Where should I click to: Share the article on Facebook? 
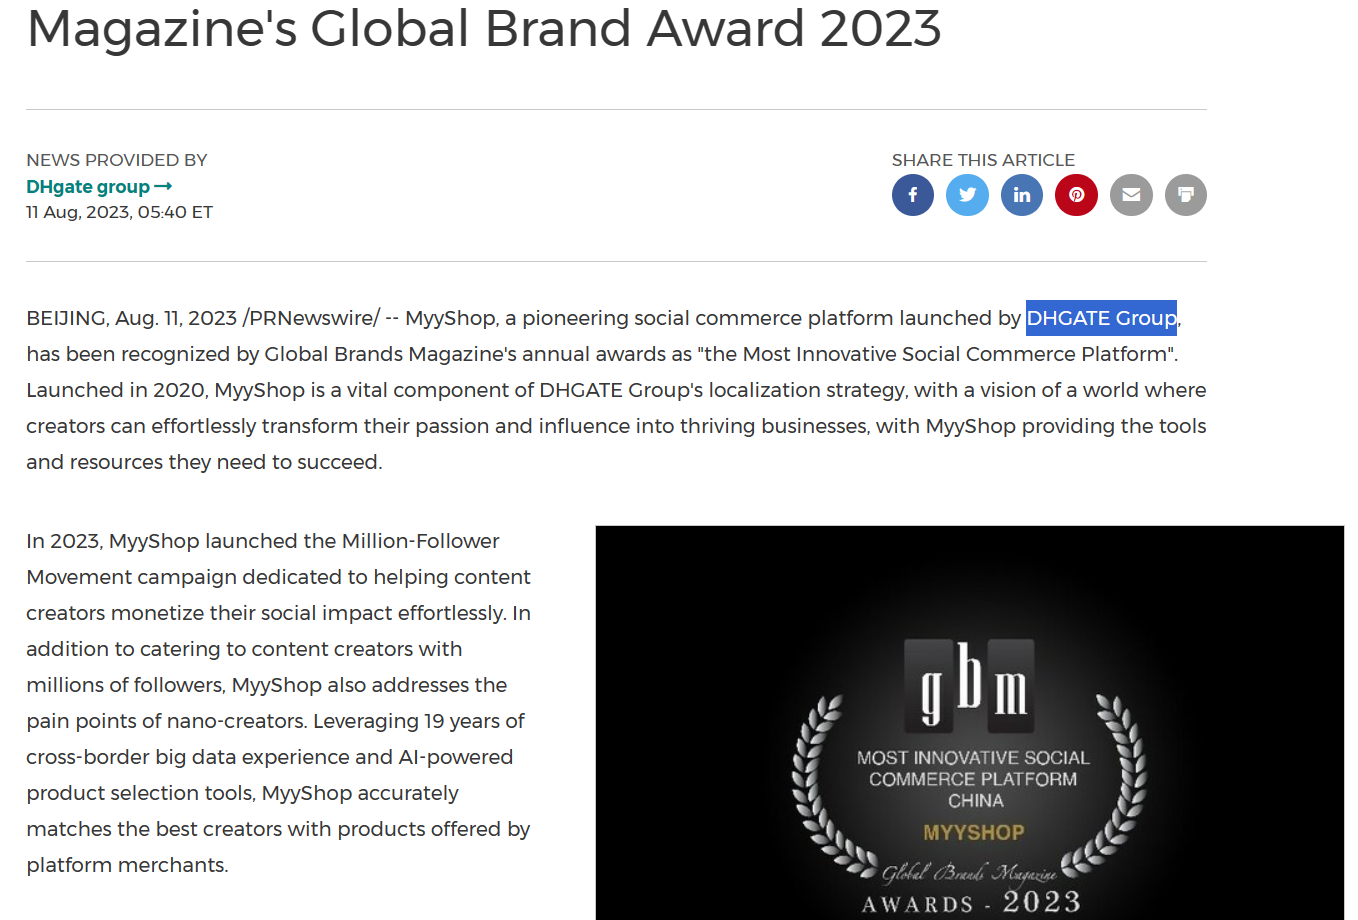pyautogui.click(x=912, y=195)
